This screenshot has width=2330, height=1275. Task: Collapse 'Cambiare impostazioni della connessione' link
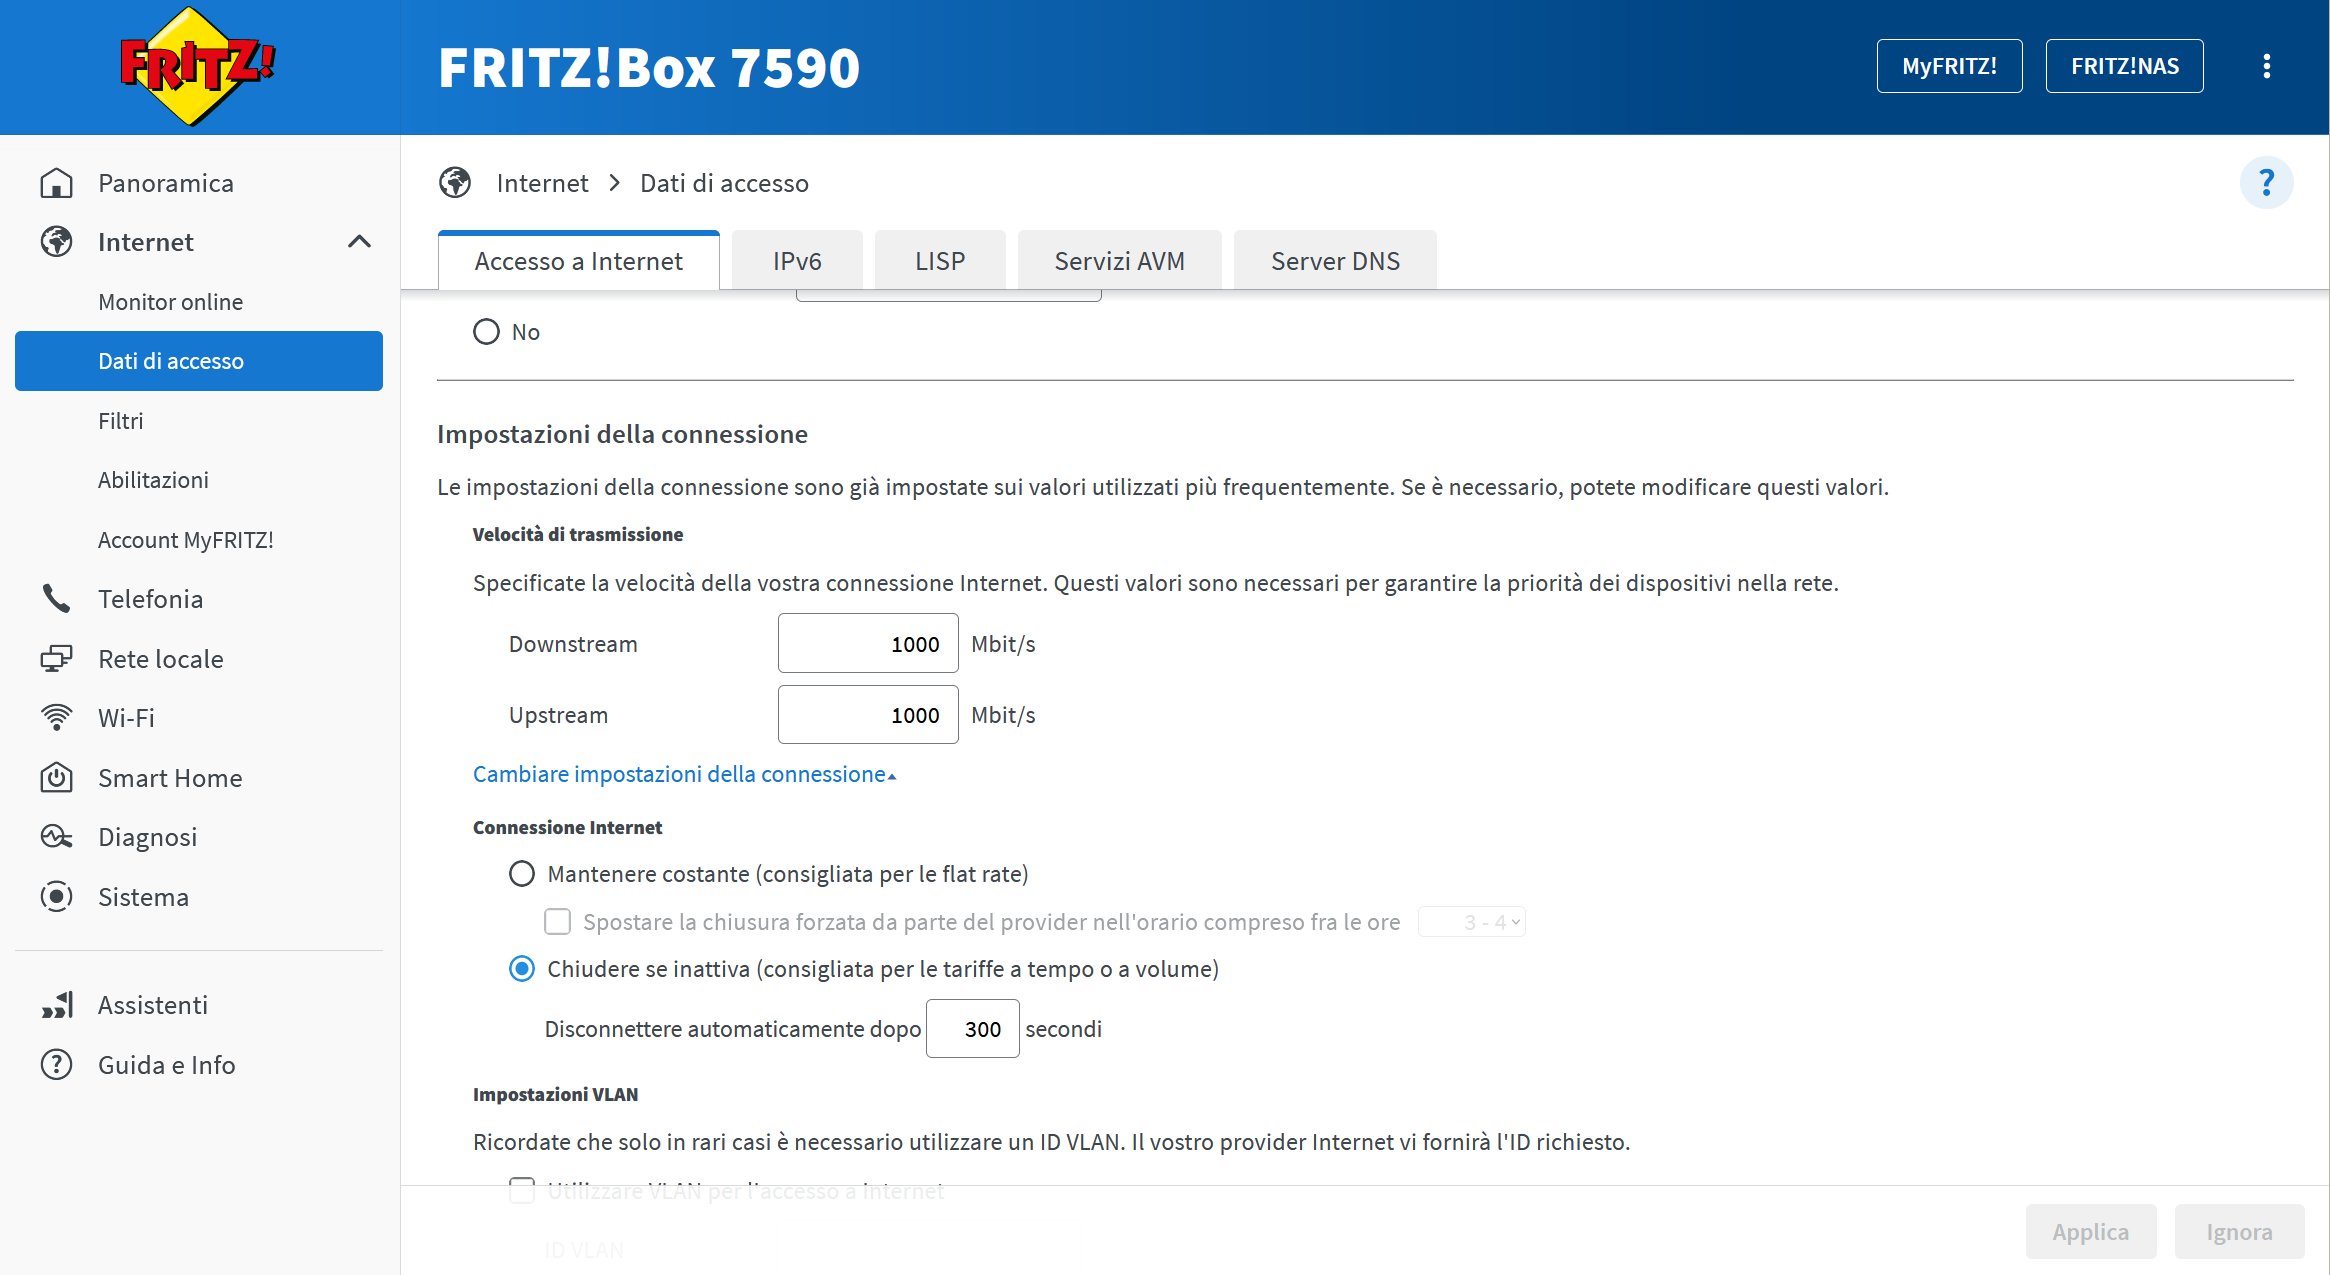[684, 774]
